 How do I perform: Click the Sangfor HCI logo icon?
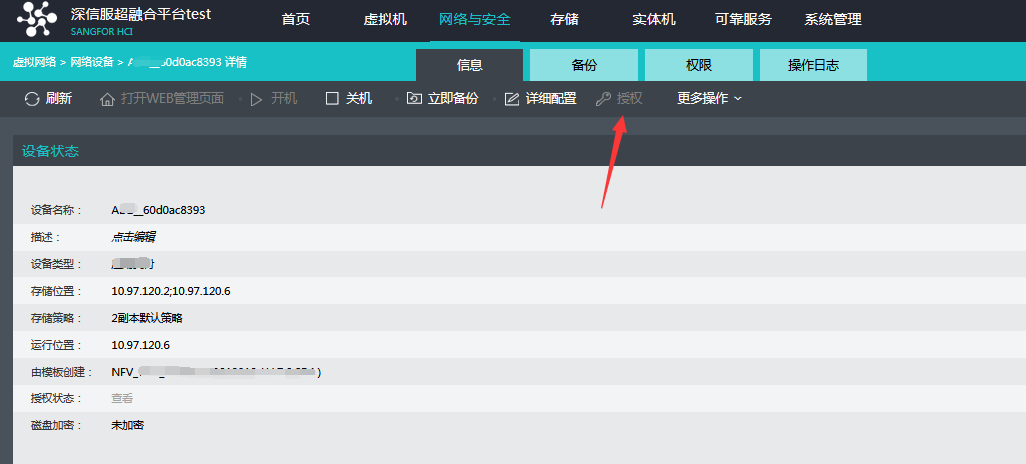pyautogui.click(x=37, y=20)
